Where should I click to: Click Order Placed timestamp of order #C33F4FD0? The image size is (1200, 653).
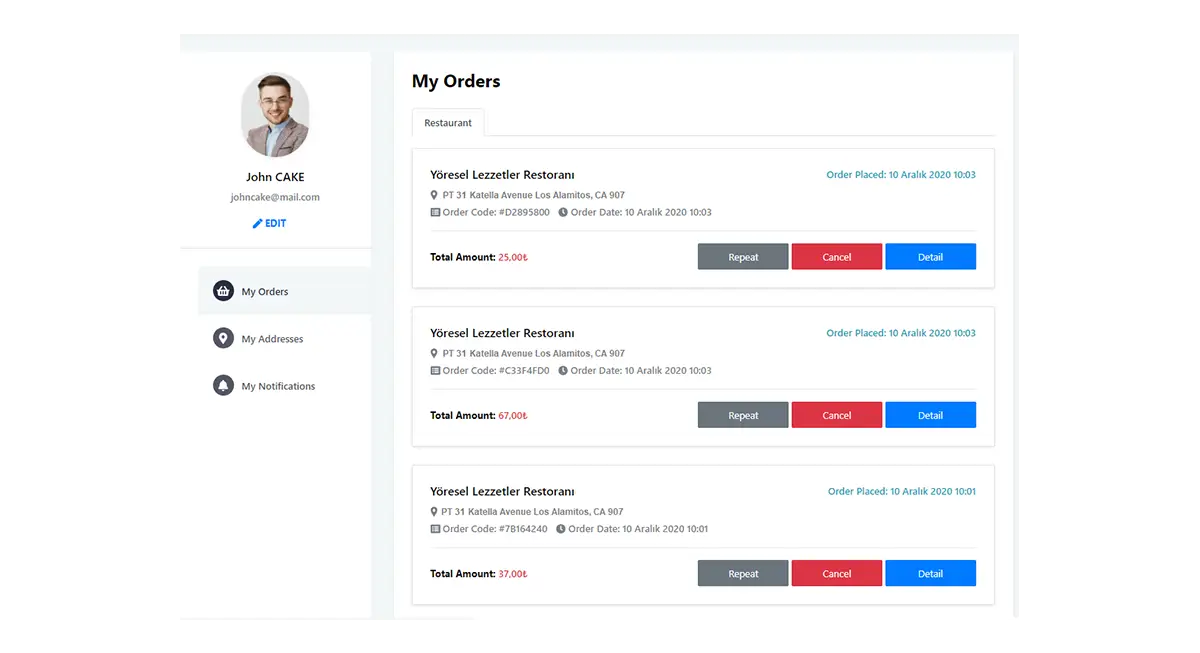(901, 333)
